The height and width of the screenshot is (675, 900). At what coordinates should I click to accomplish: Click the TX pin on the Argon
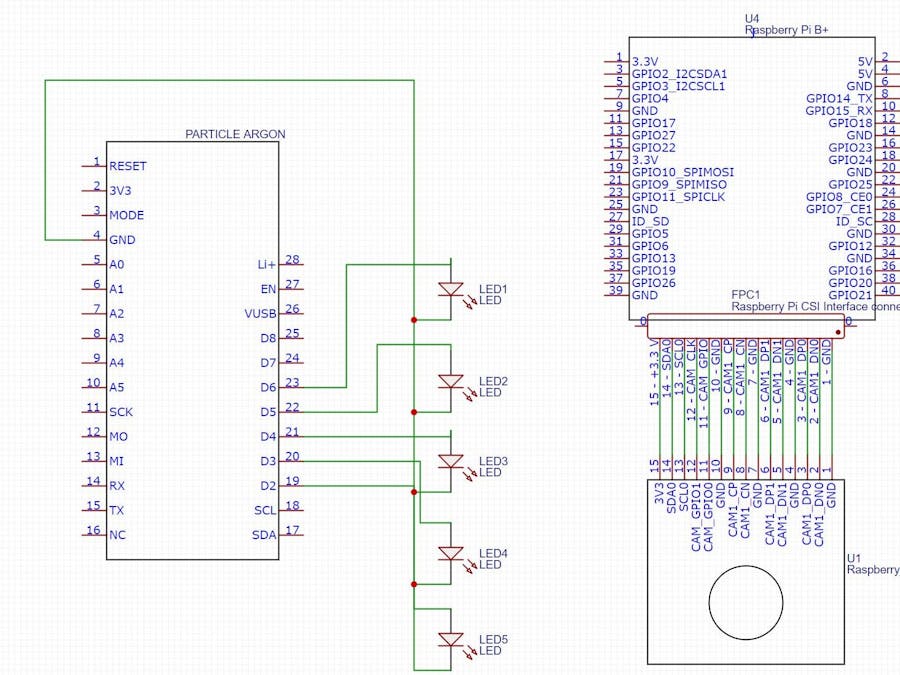click(117, 510)
